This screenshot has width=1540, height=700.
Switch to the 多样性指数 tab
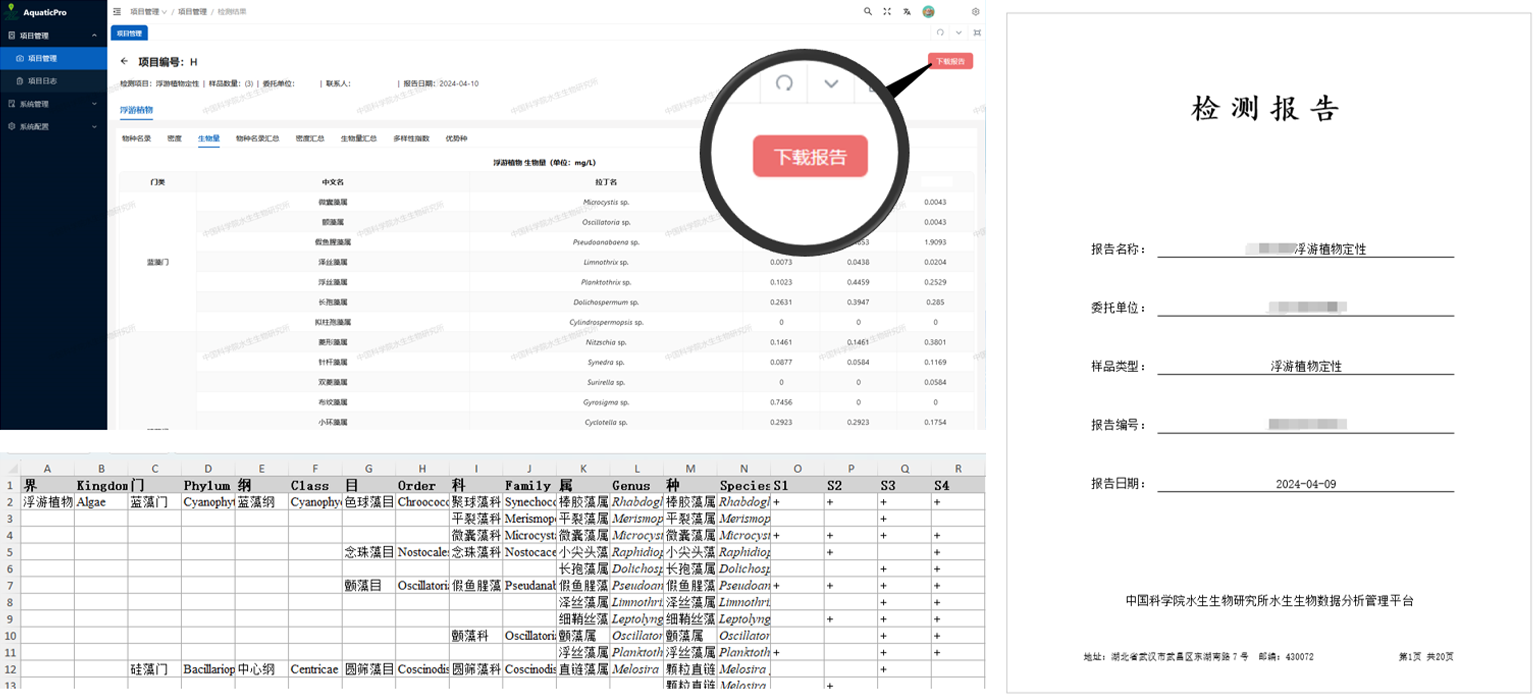(x=411, y=138)
